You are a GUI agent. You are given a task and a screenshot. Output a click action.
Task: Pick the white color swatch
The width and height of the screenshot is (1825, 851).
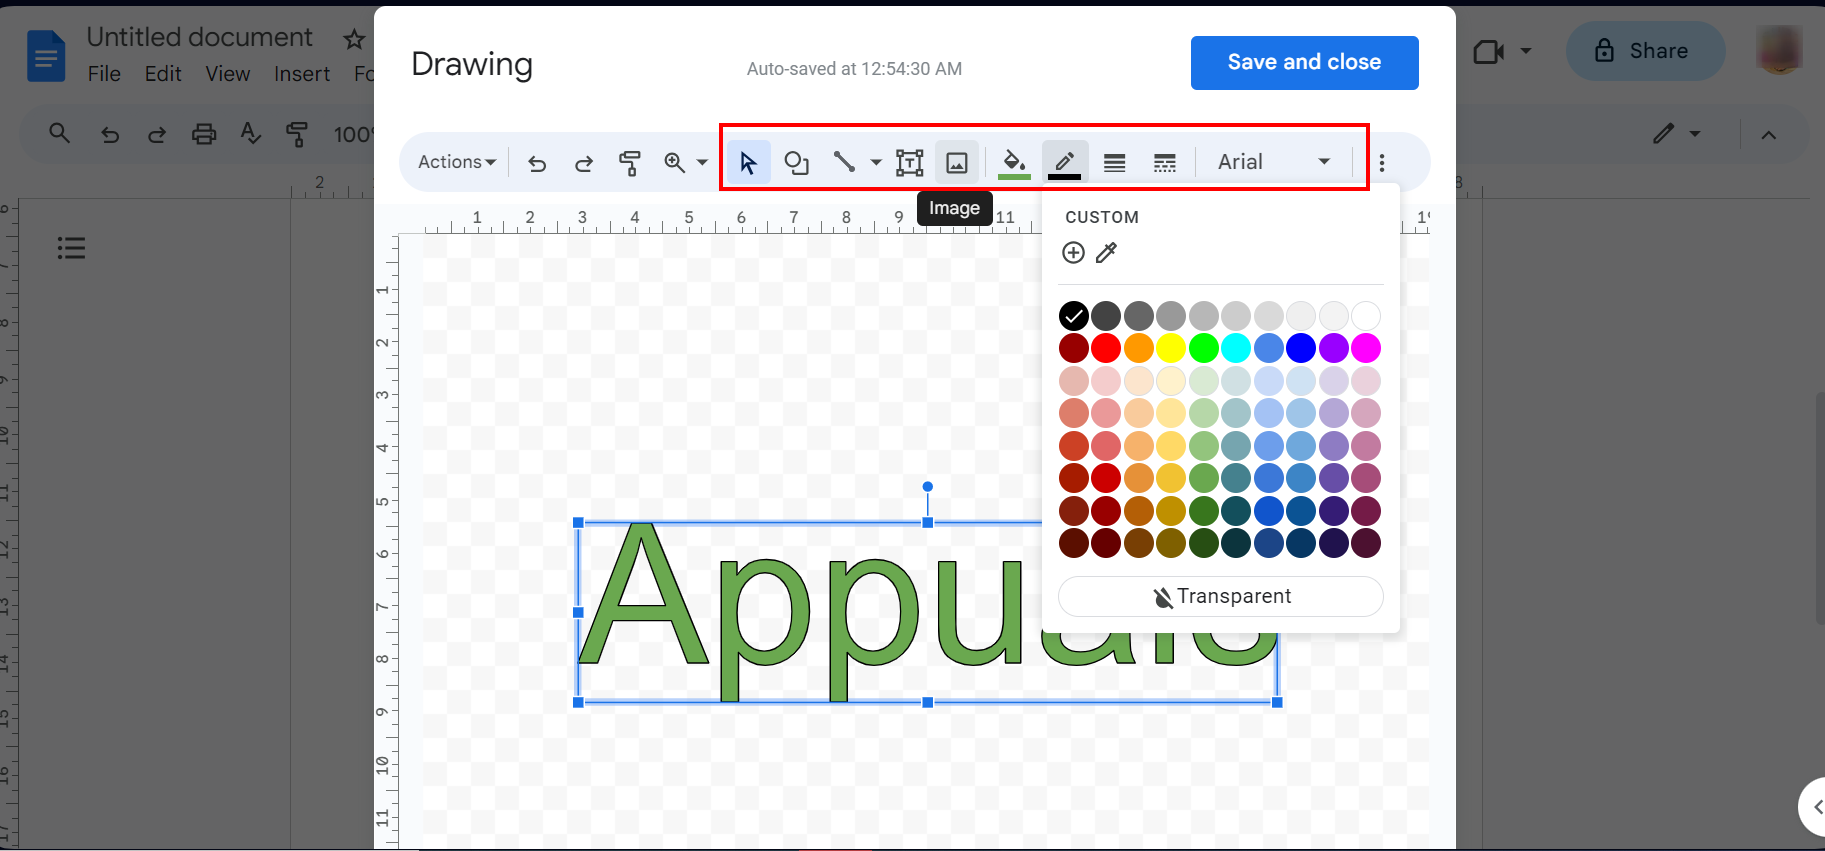click(1366, 316)
